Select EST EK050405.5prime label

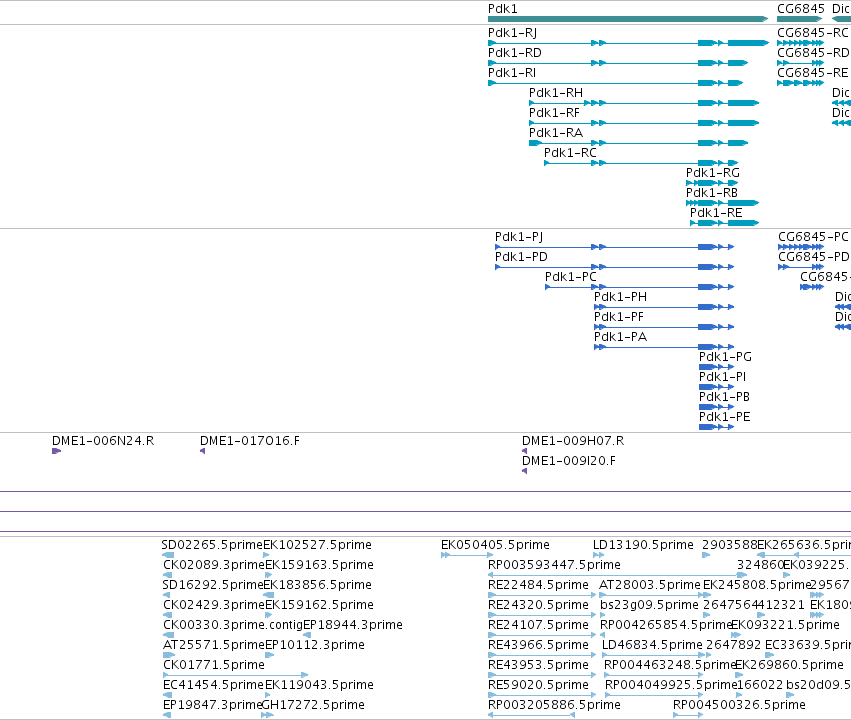(x=496, y=545)
